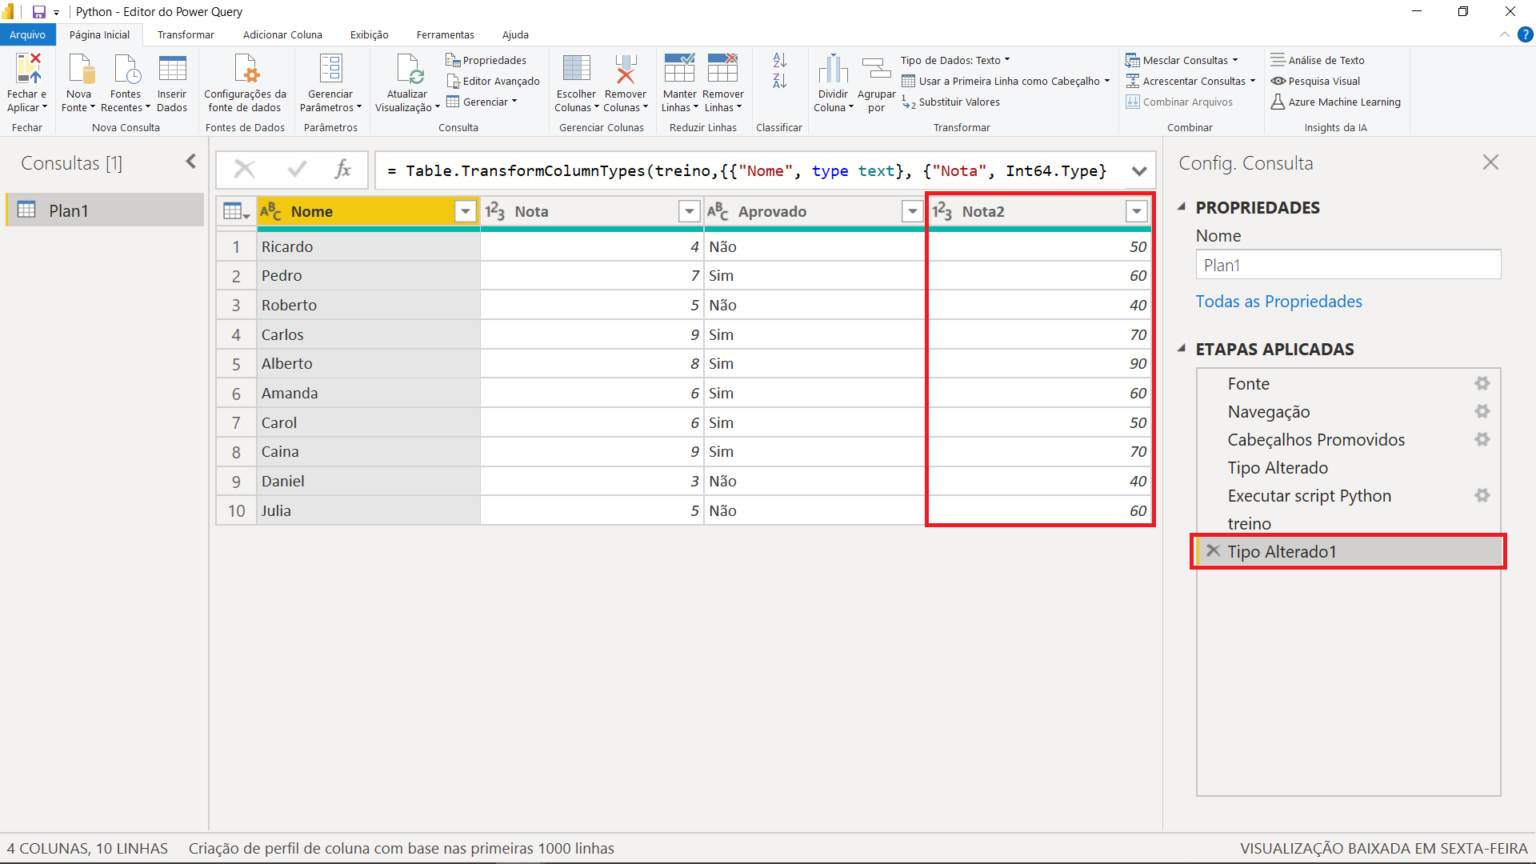Screen dimensions: 1536x864
Task: Open the Nota2 column filter dropdown
Action: pos(1136,211)
